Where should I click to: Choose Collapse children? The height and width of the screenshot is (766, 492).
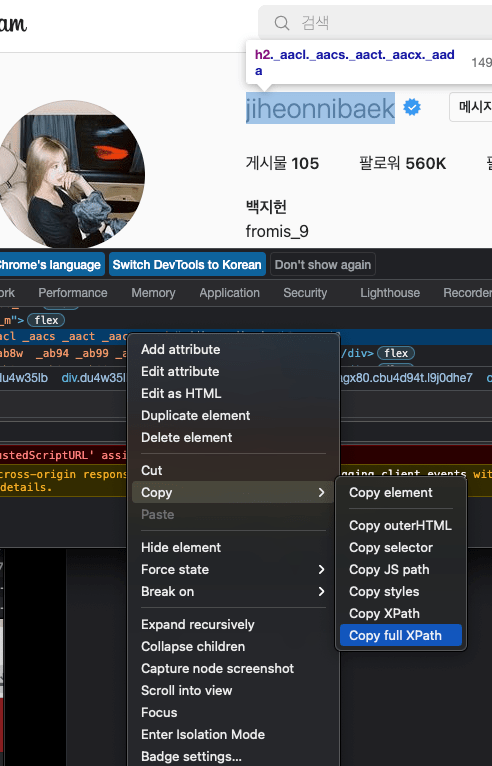(234, 646)
